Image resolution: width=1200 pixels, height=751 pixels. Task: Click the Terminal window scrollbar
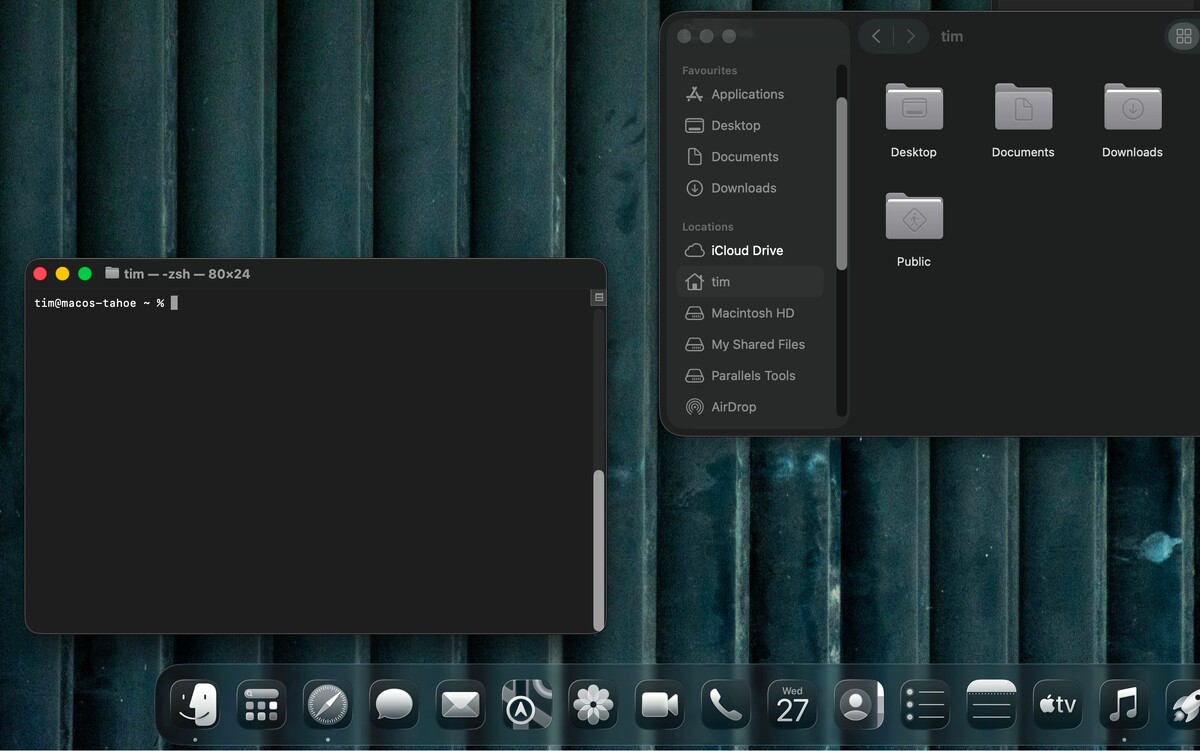(x=599, y=548)
